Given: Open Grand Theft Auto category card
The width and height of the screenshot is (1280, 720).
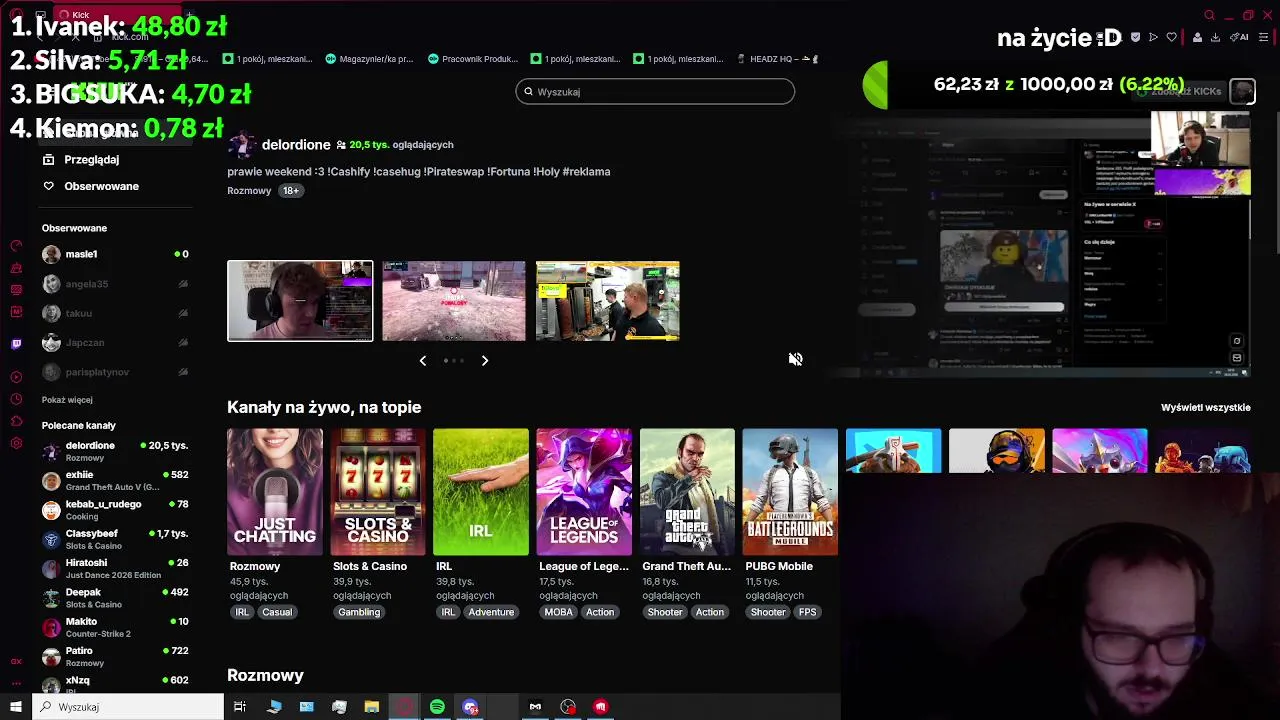Looking at the screenshot, I should [687, 492].
